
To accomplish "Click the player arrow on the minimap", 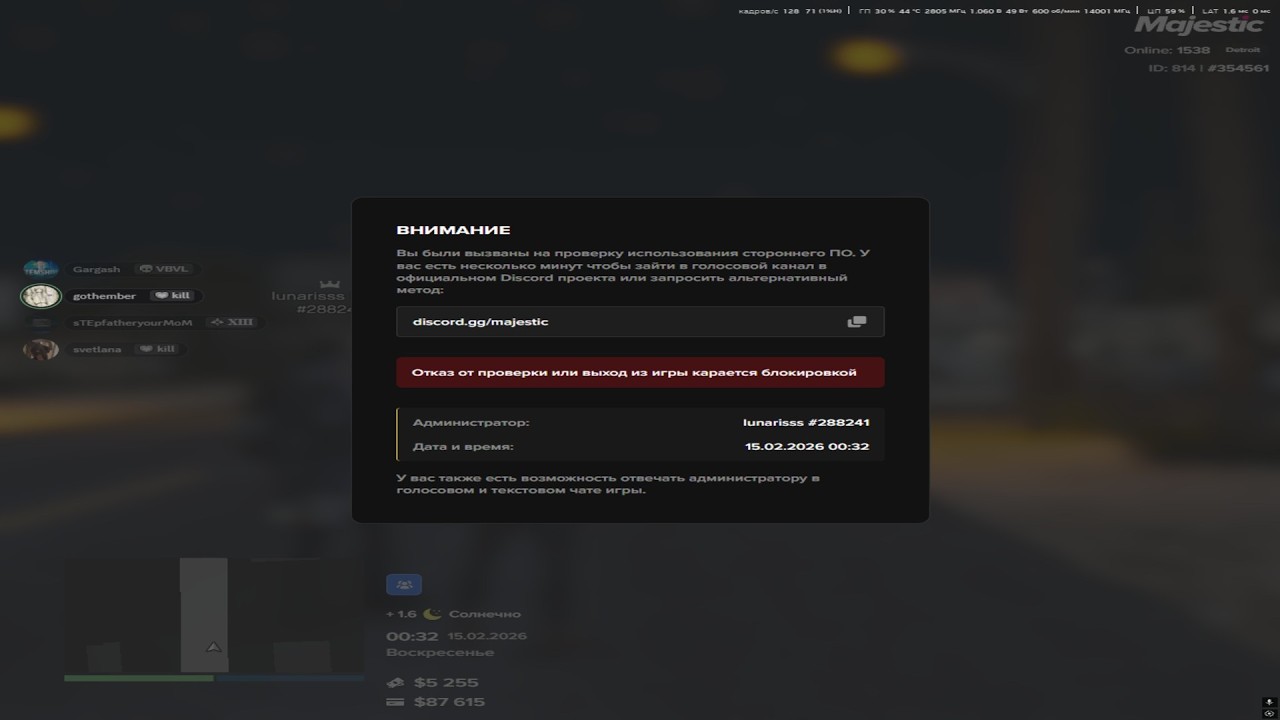I will pyautogui.click(x=213, y=648).
